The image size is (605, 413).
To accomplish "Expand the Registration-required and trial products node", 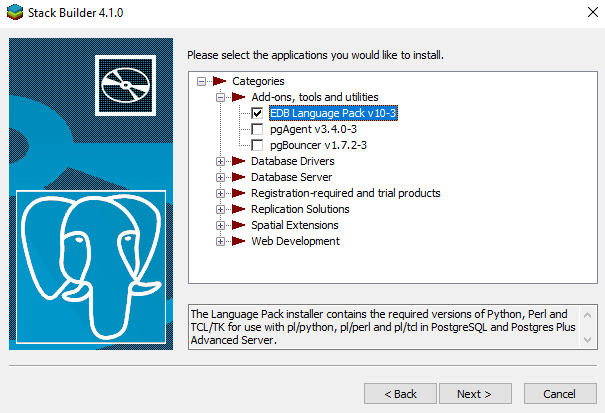I will 221,193.
